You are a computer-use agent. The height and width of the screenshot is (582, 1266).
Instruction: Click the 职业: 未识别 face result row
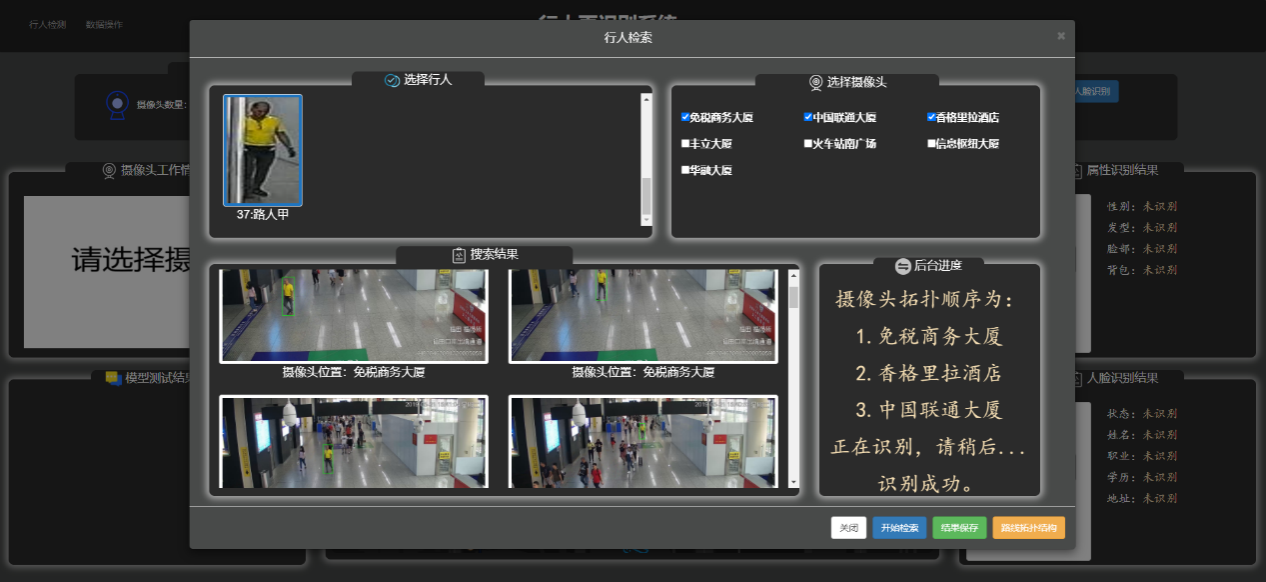1142,456
